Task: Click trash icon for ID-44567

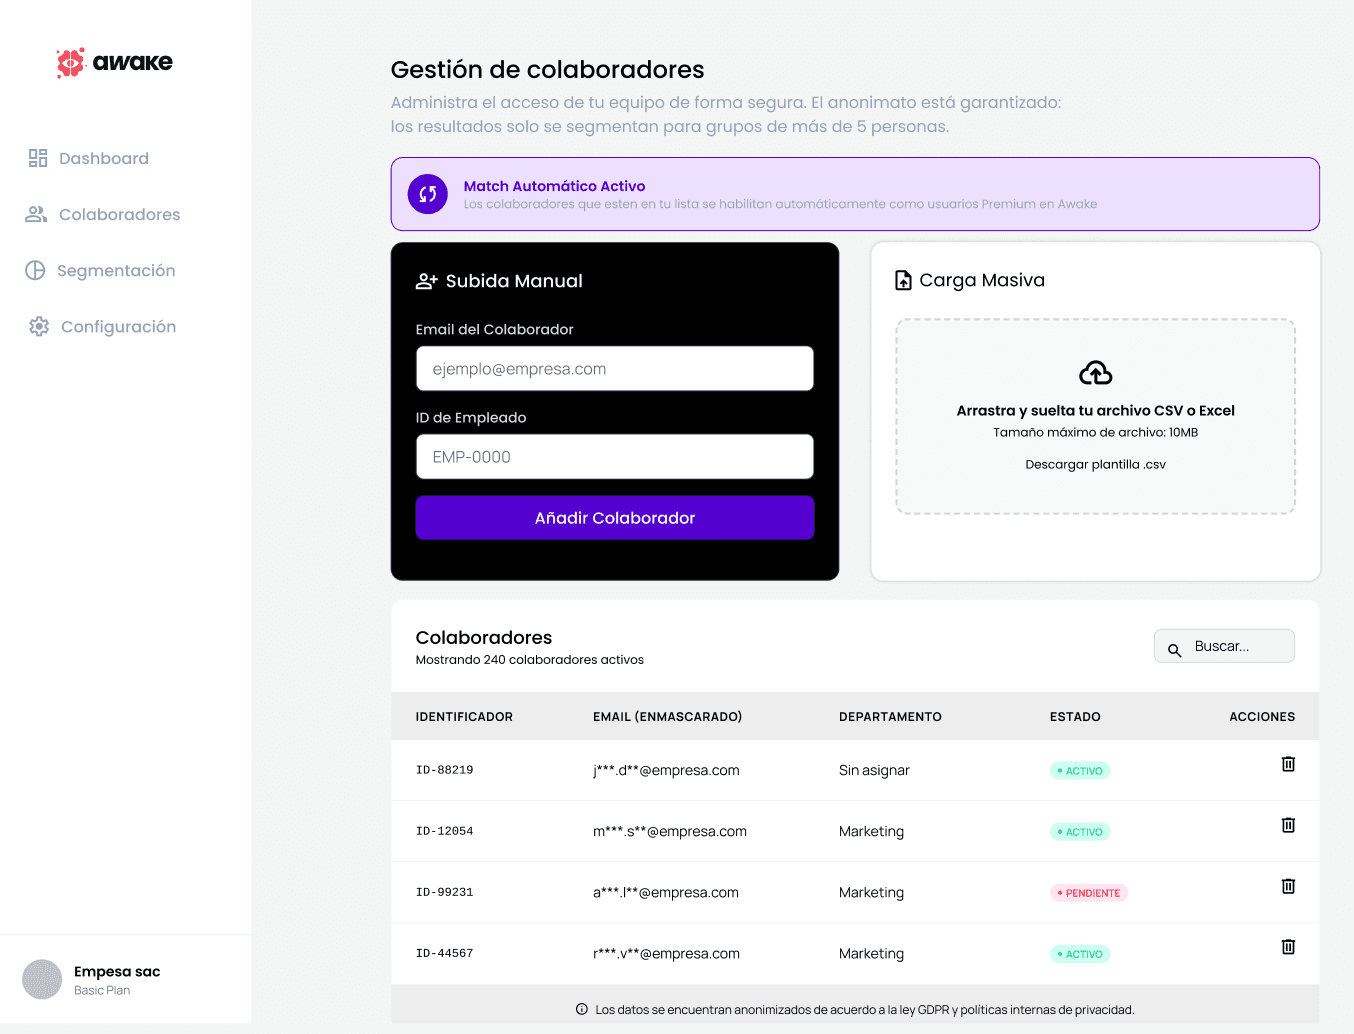Action: click(x=1288, y=947)
